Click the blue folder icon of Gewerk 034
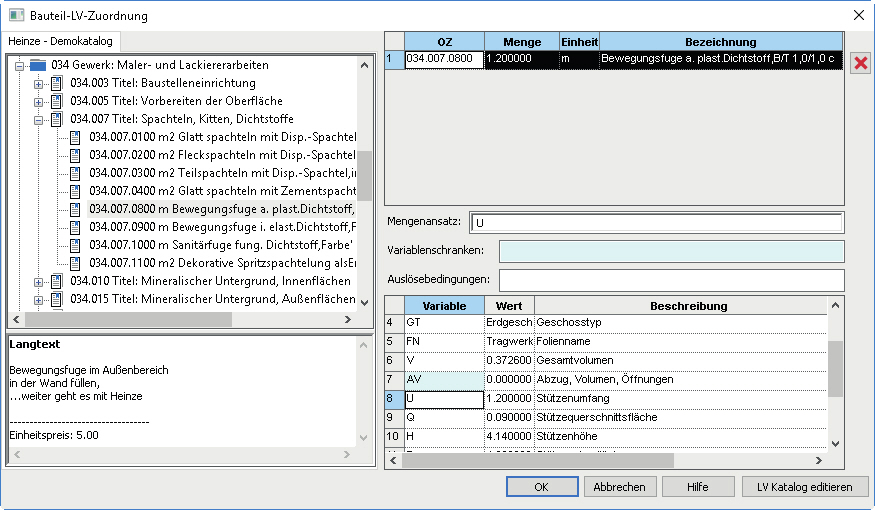Image resolution: width=875 pixels, height=510 pixels. click(38, 65)
